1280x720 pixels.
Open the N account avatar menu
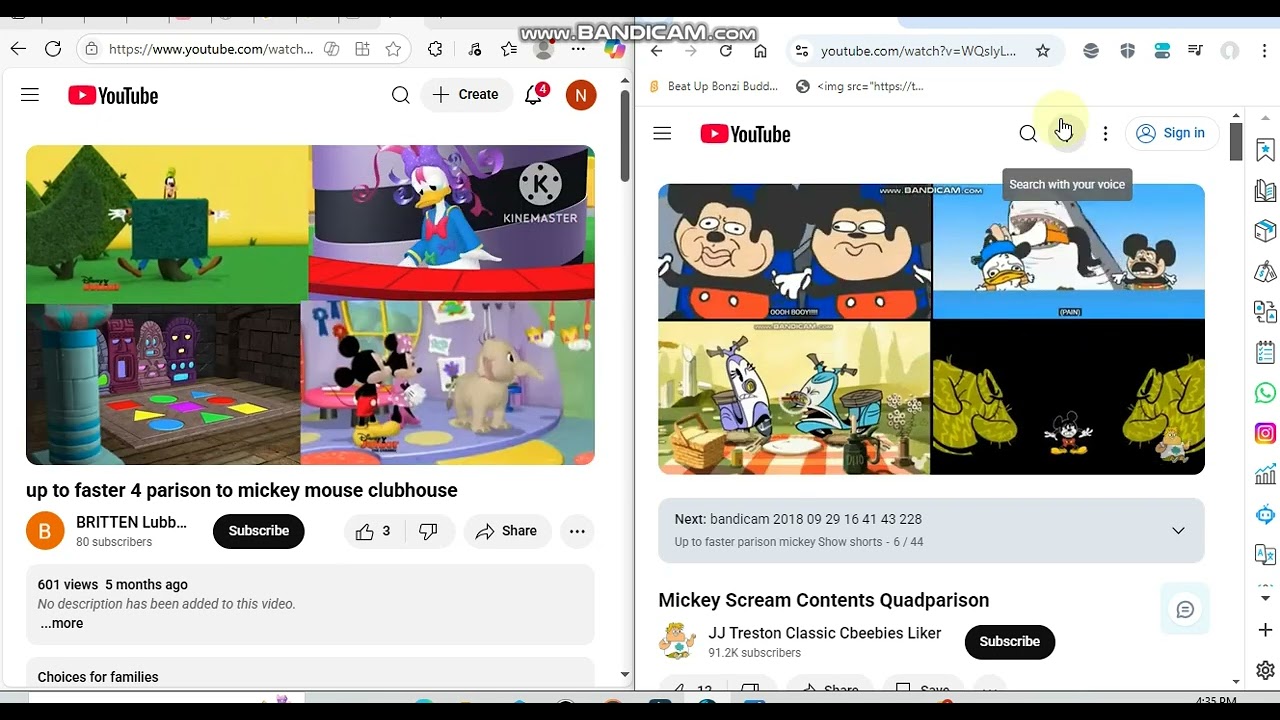(x=581, y=95)
